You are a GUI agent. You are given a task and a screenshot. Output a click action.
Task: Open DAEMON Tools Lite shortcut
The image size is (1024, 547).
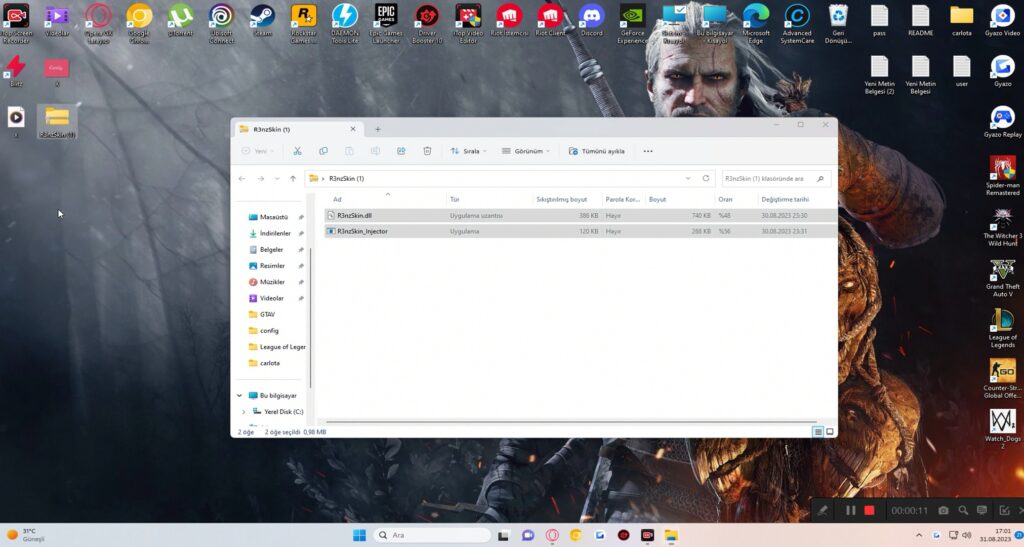tap(345, 23)
